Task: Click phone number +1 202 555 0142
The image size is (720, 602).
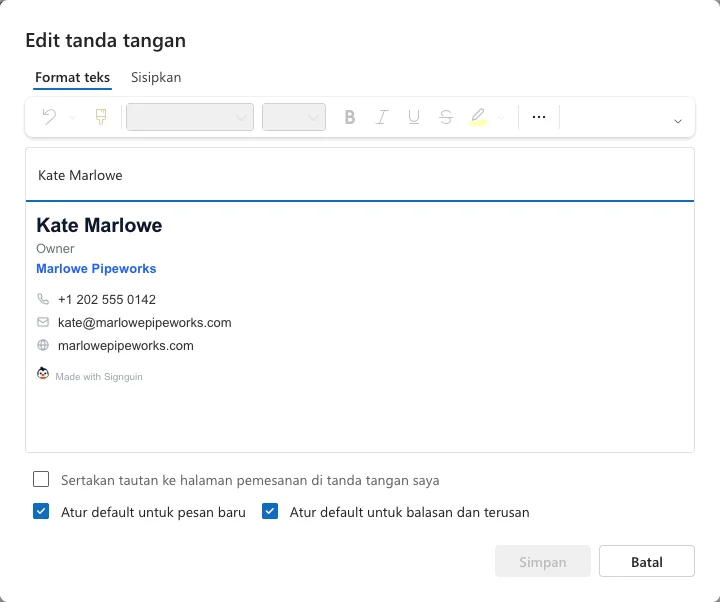Action: [x=107, y=299]
